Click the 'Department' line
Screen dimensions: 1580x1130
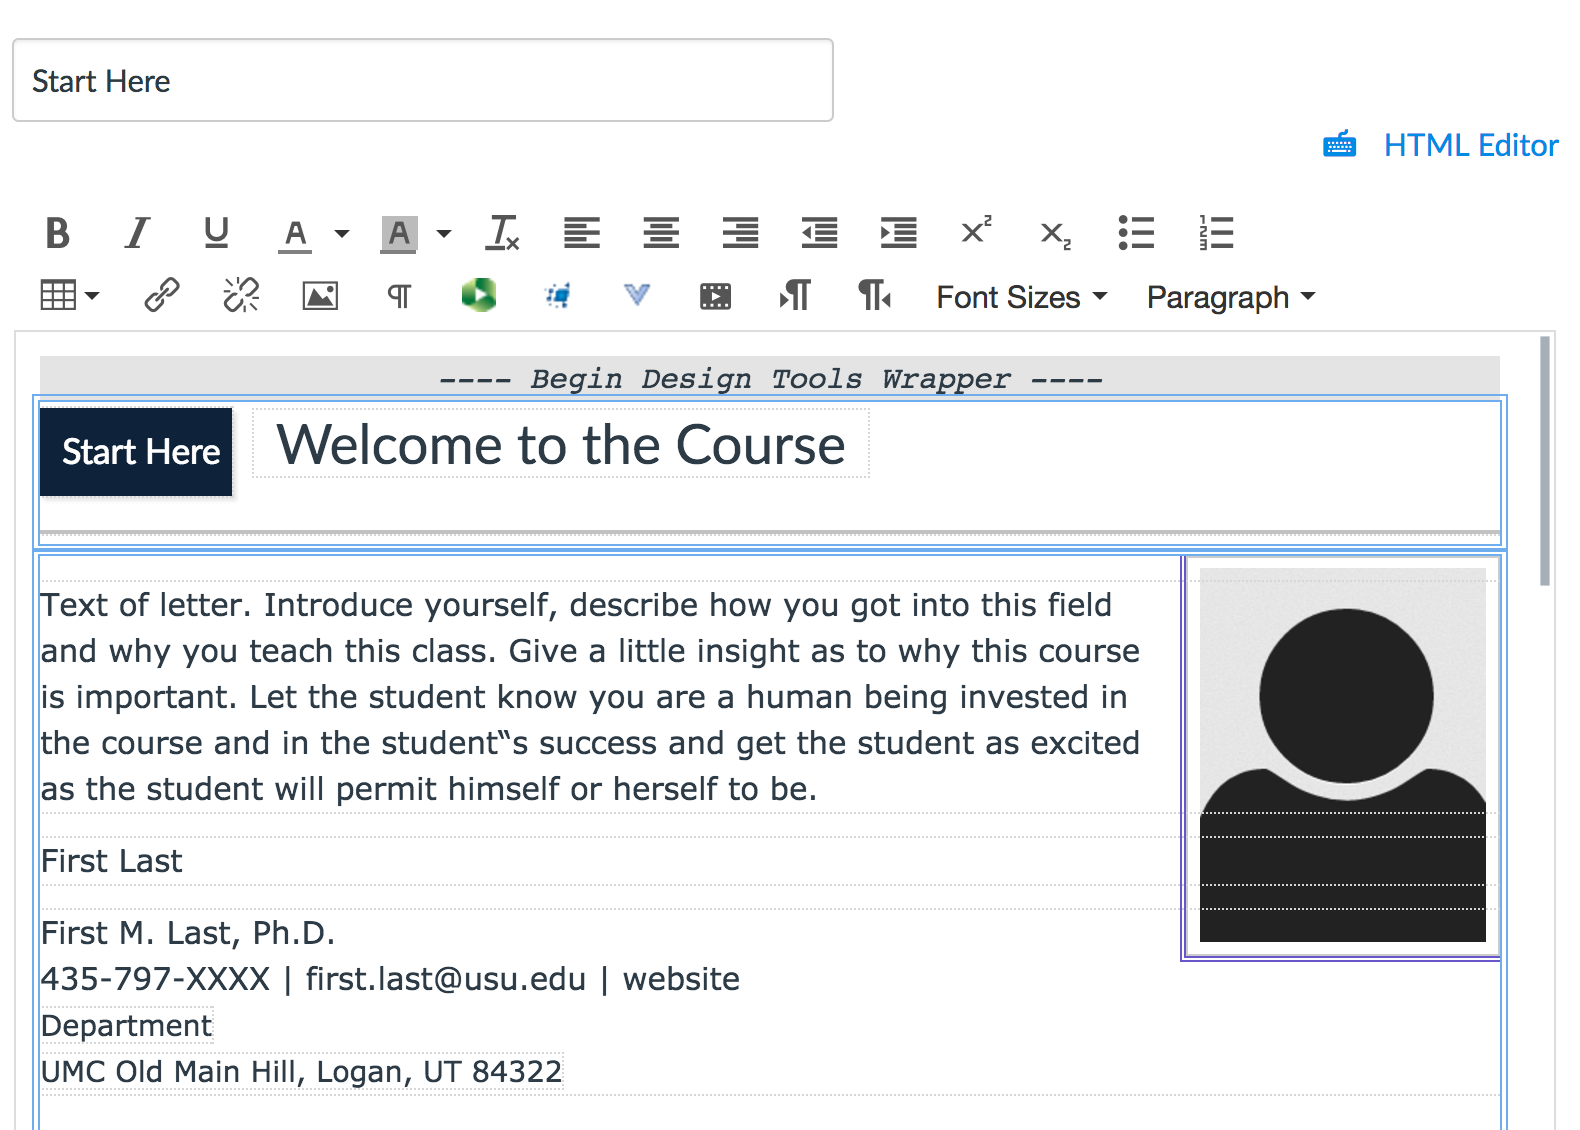coord(127,1026)
